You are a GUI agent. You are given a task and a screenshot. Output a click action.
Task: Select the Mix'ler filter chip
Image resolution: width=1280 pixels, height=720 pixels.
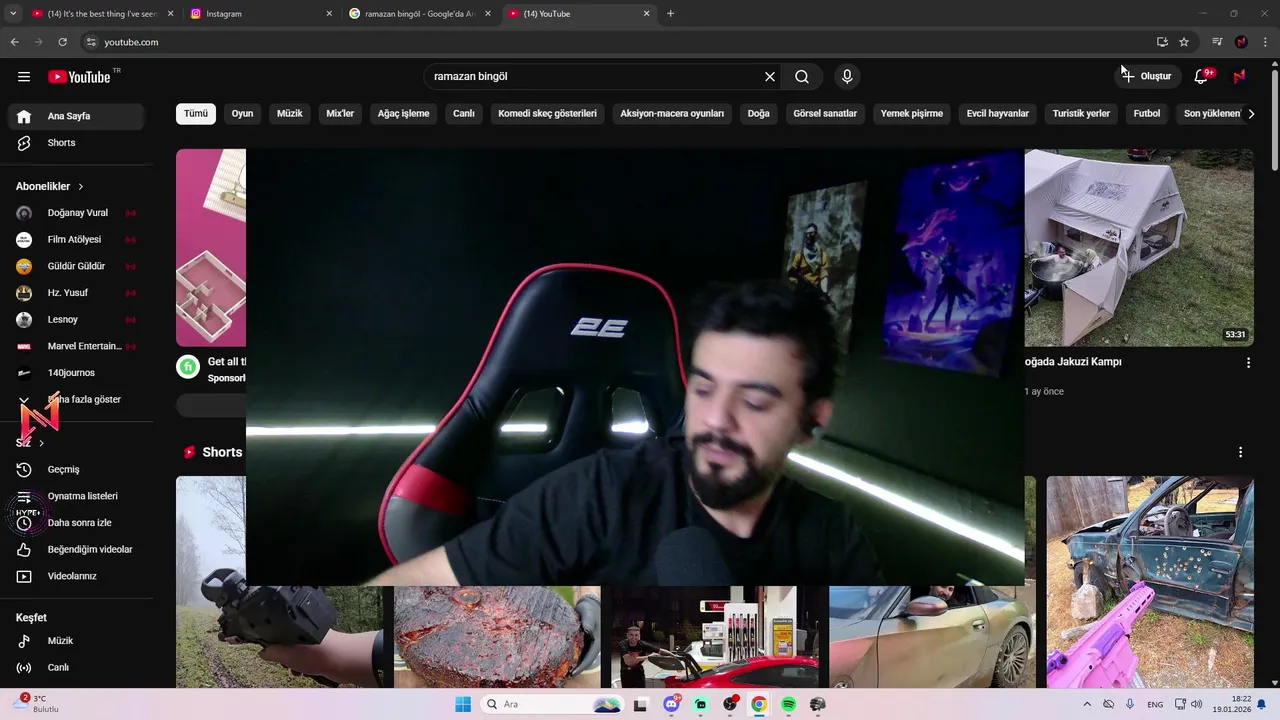[x=340, y=114]
